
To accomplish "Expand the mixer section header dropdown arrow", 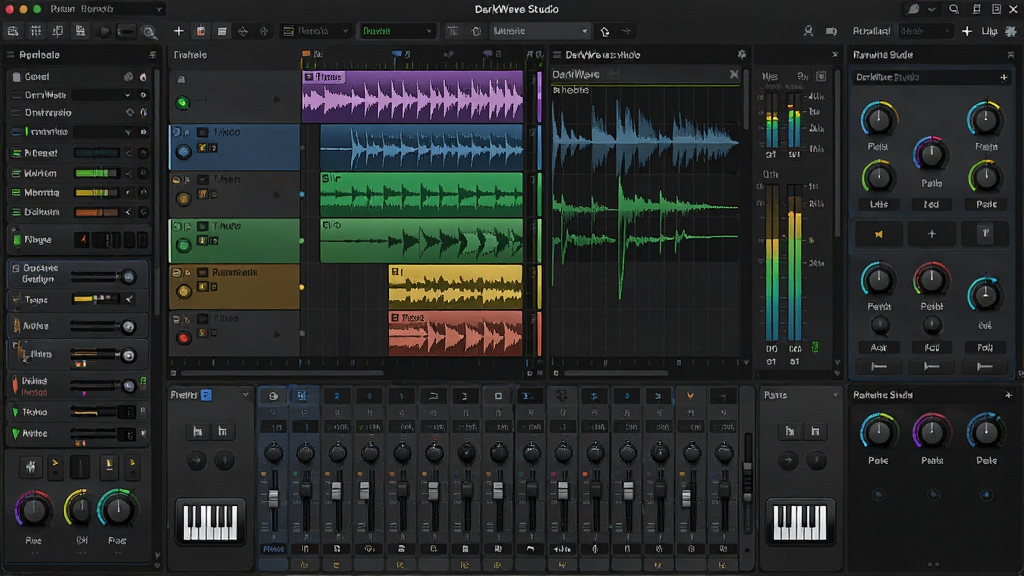I will pos(246,395).
